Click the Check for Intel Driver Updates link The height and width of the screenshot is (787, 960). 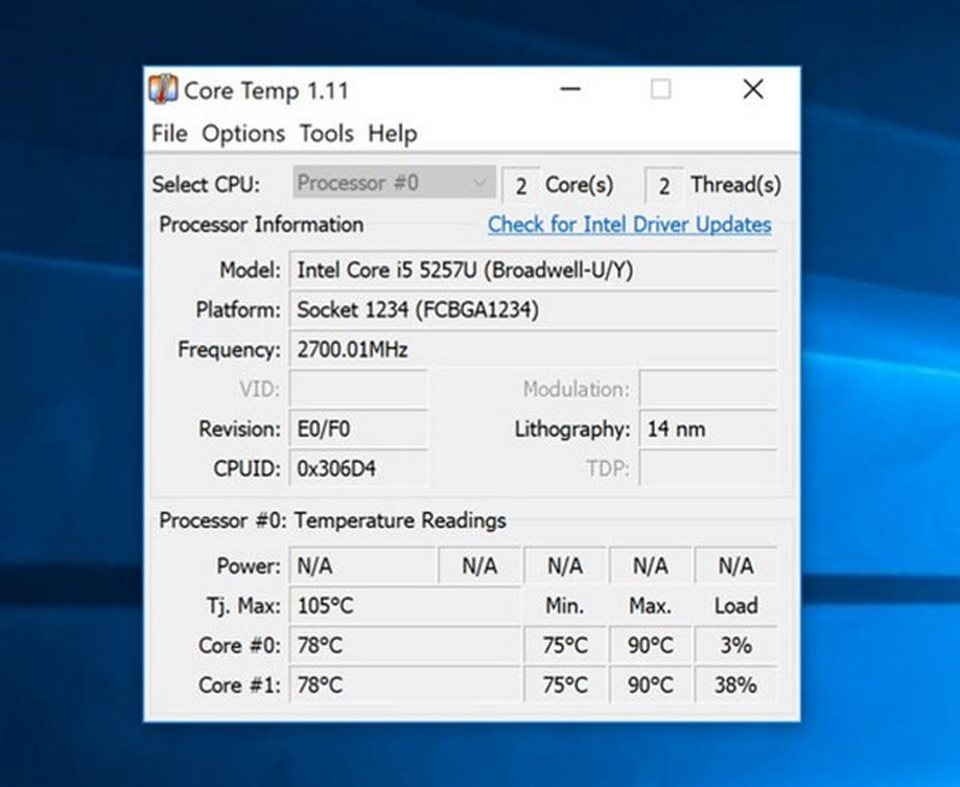[628, 224]
